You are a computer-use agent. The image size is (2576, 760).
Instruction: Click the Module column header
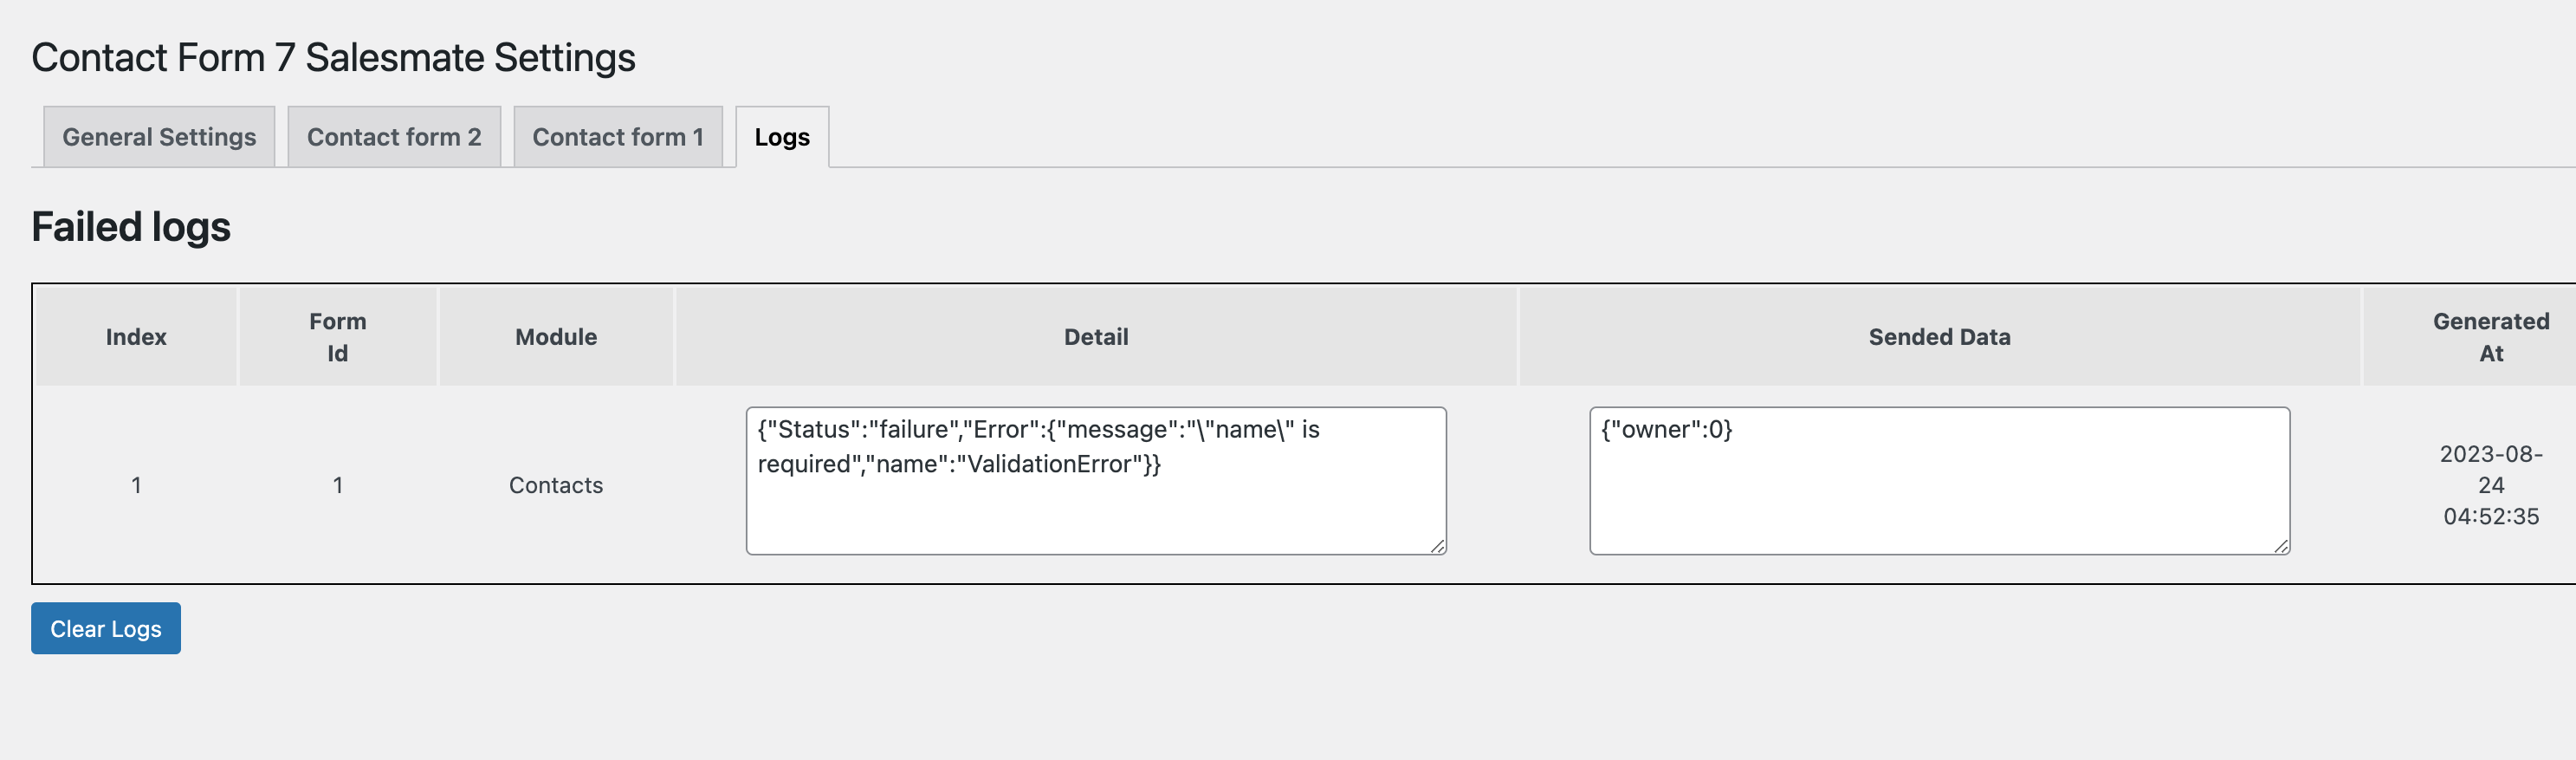coord(556,337)
